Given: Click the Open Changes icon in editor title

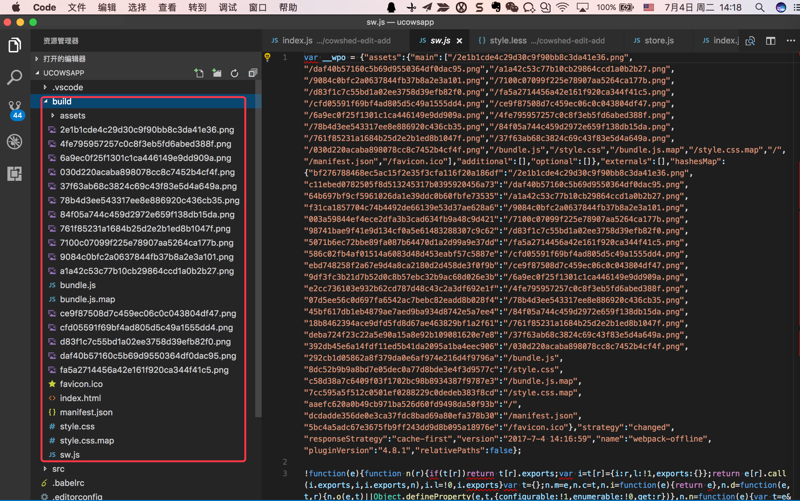Looking at the screenshot, I should 751,41.
